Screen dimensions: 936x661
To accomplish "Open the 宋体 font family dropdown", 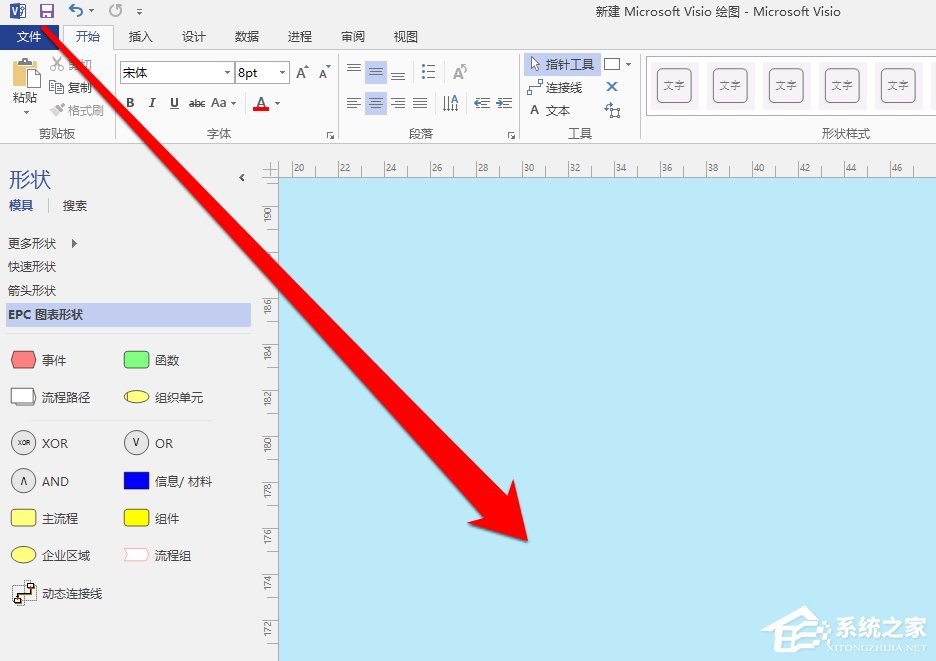I will tap(228, 72).
